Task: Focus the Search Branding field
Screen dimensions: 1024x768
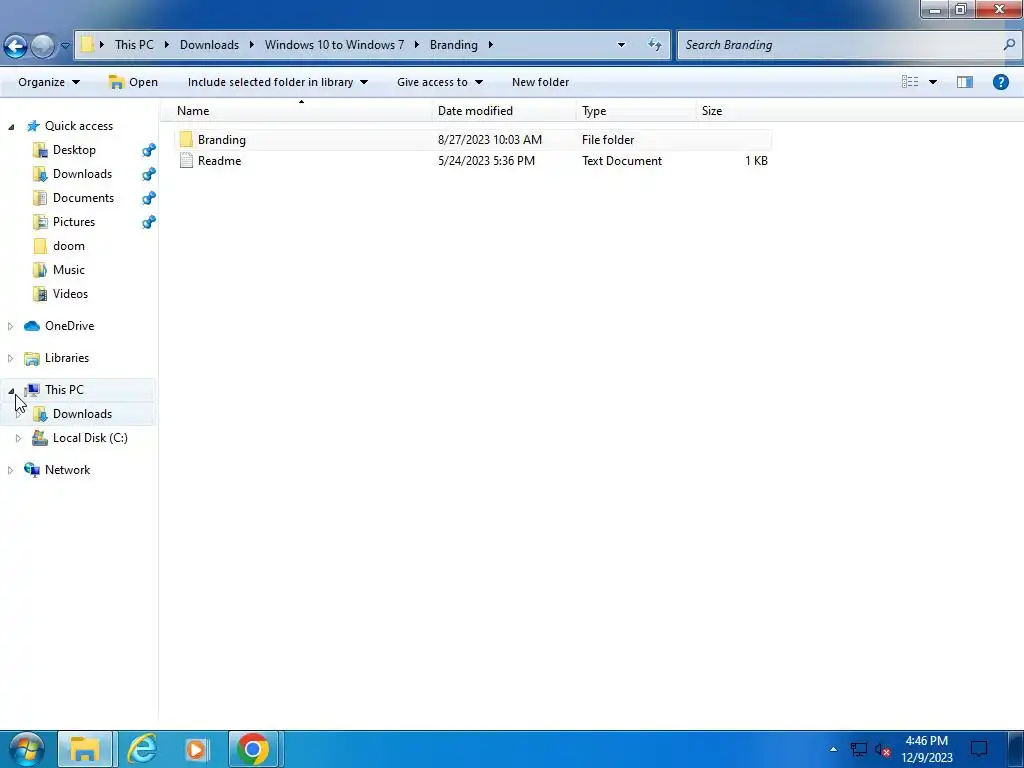Action: (x=839, y=44)
